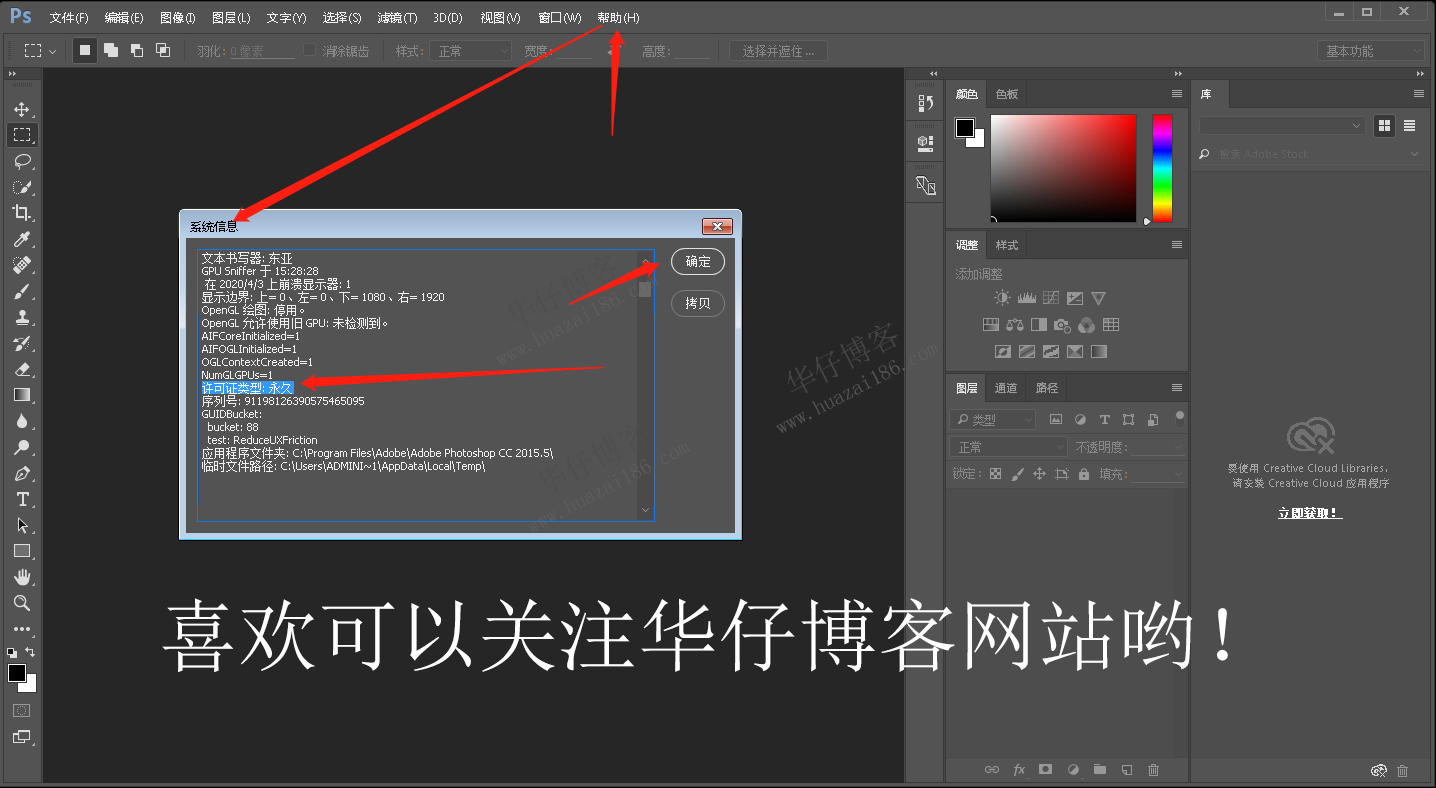Viewport: 1436px width, 788px height.
Task: Select the History Brush tool
Action: [21, 343]
